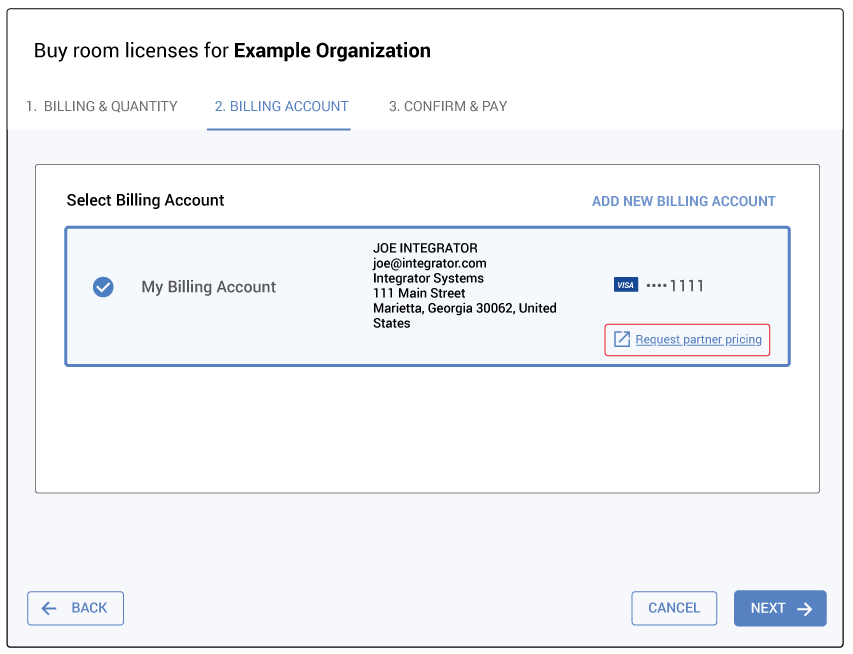Select the blue checkmark for My Billing Account
Viewport: 853px width, 654px height.
(x=103, y=287)
